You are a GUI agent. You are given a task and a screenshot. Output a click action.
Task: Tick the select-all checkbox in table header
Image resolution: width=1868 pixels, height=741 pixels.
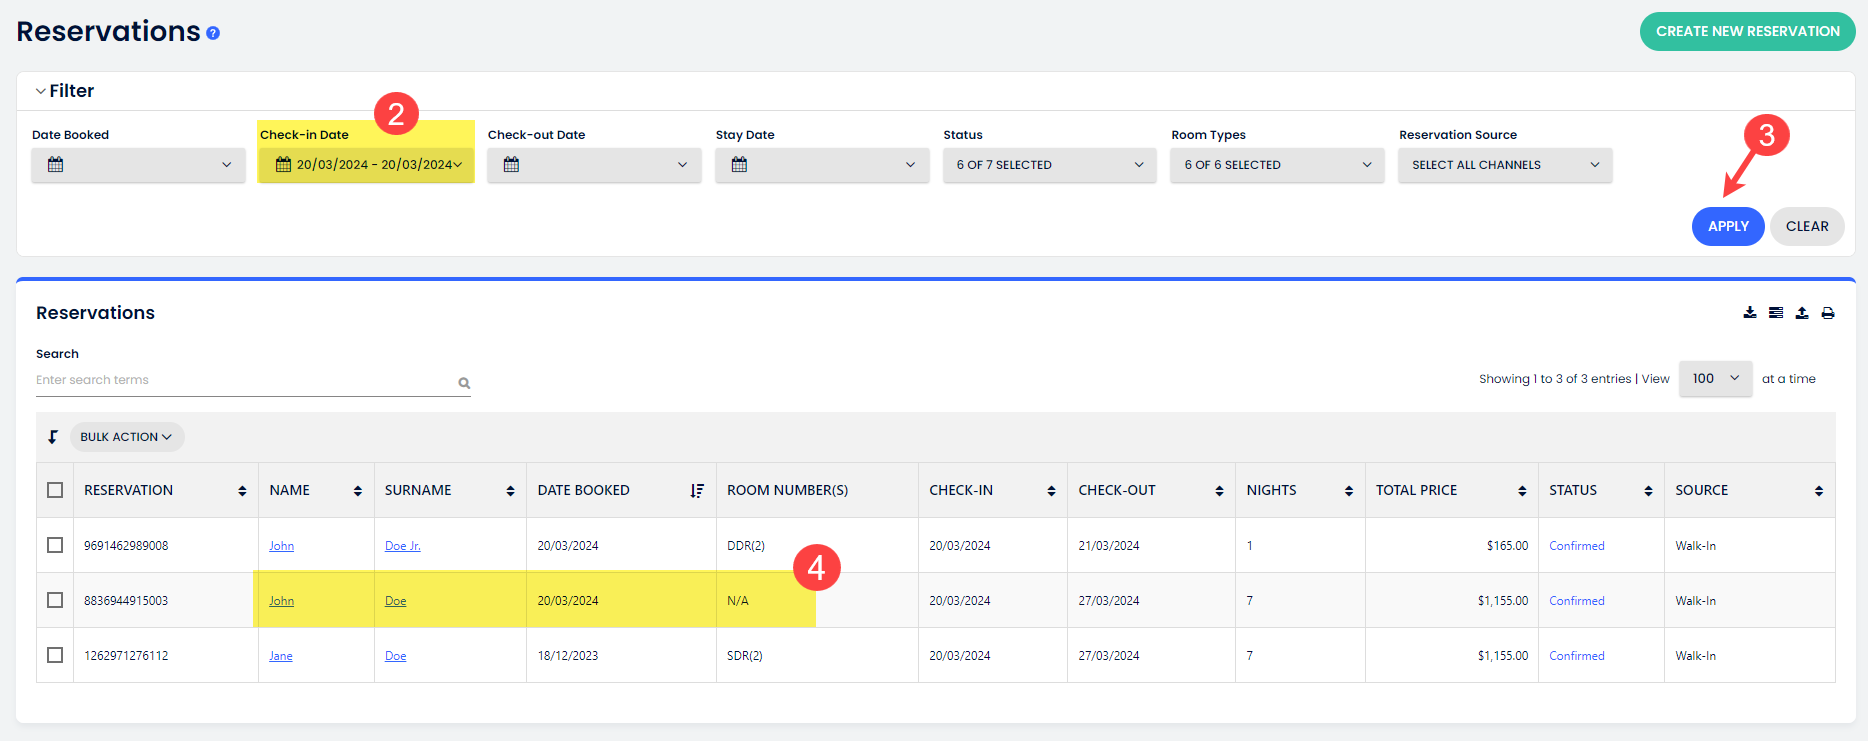(55, 490)
